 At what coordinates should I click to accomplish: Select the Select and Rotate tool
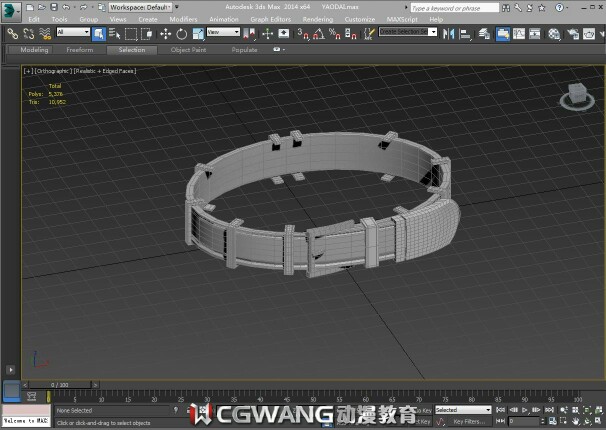[182, 34]
